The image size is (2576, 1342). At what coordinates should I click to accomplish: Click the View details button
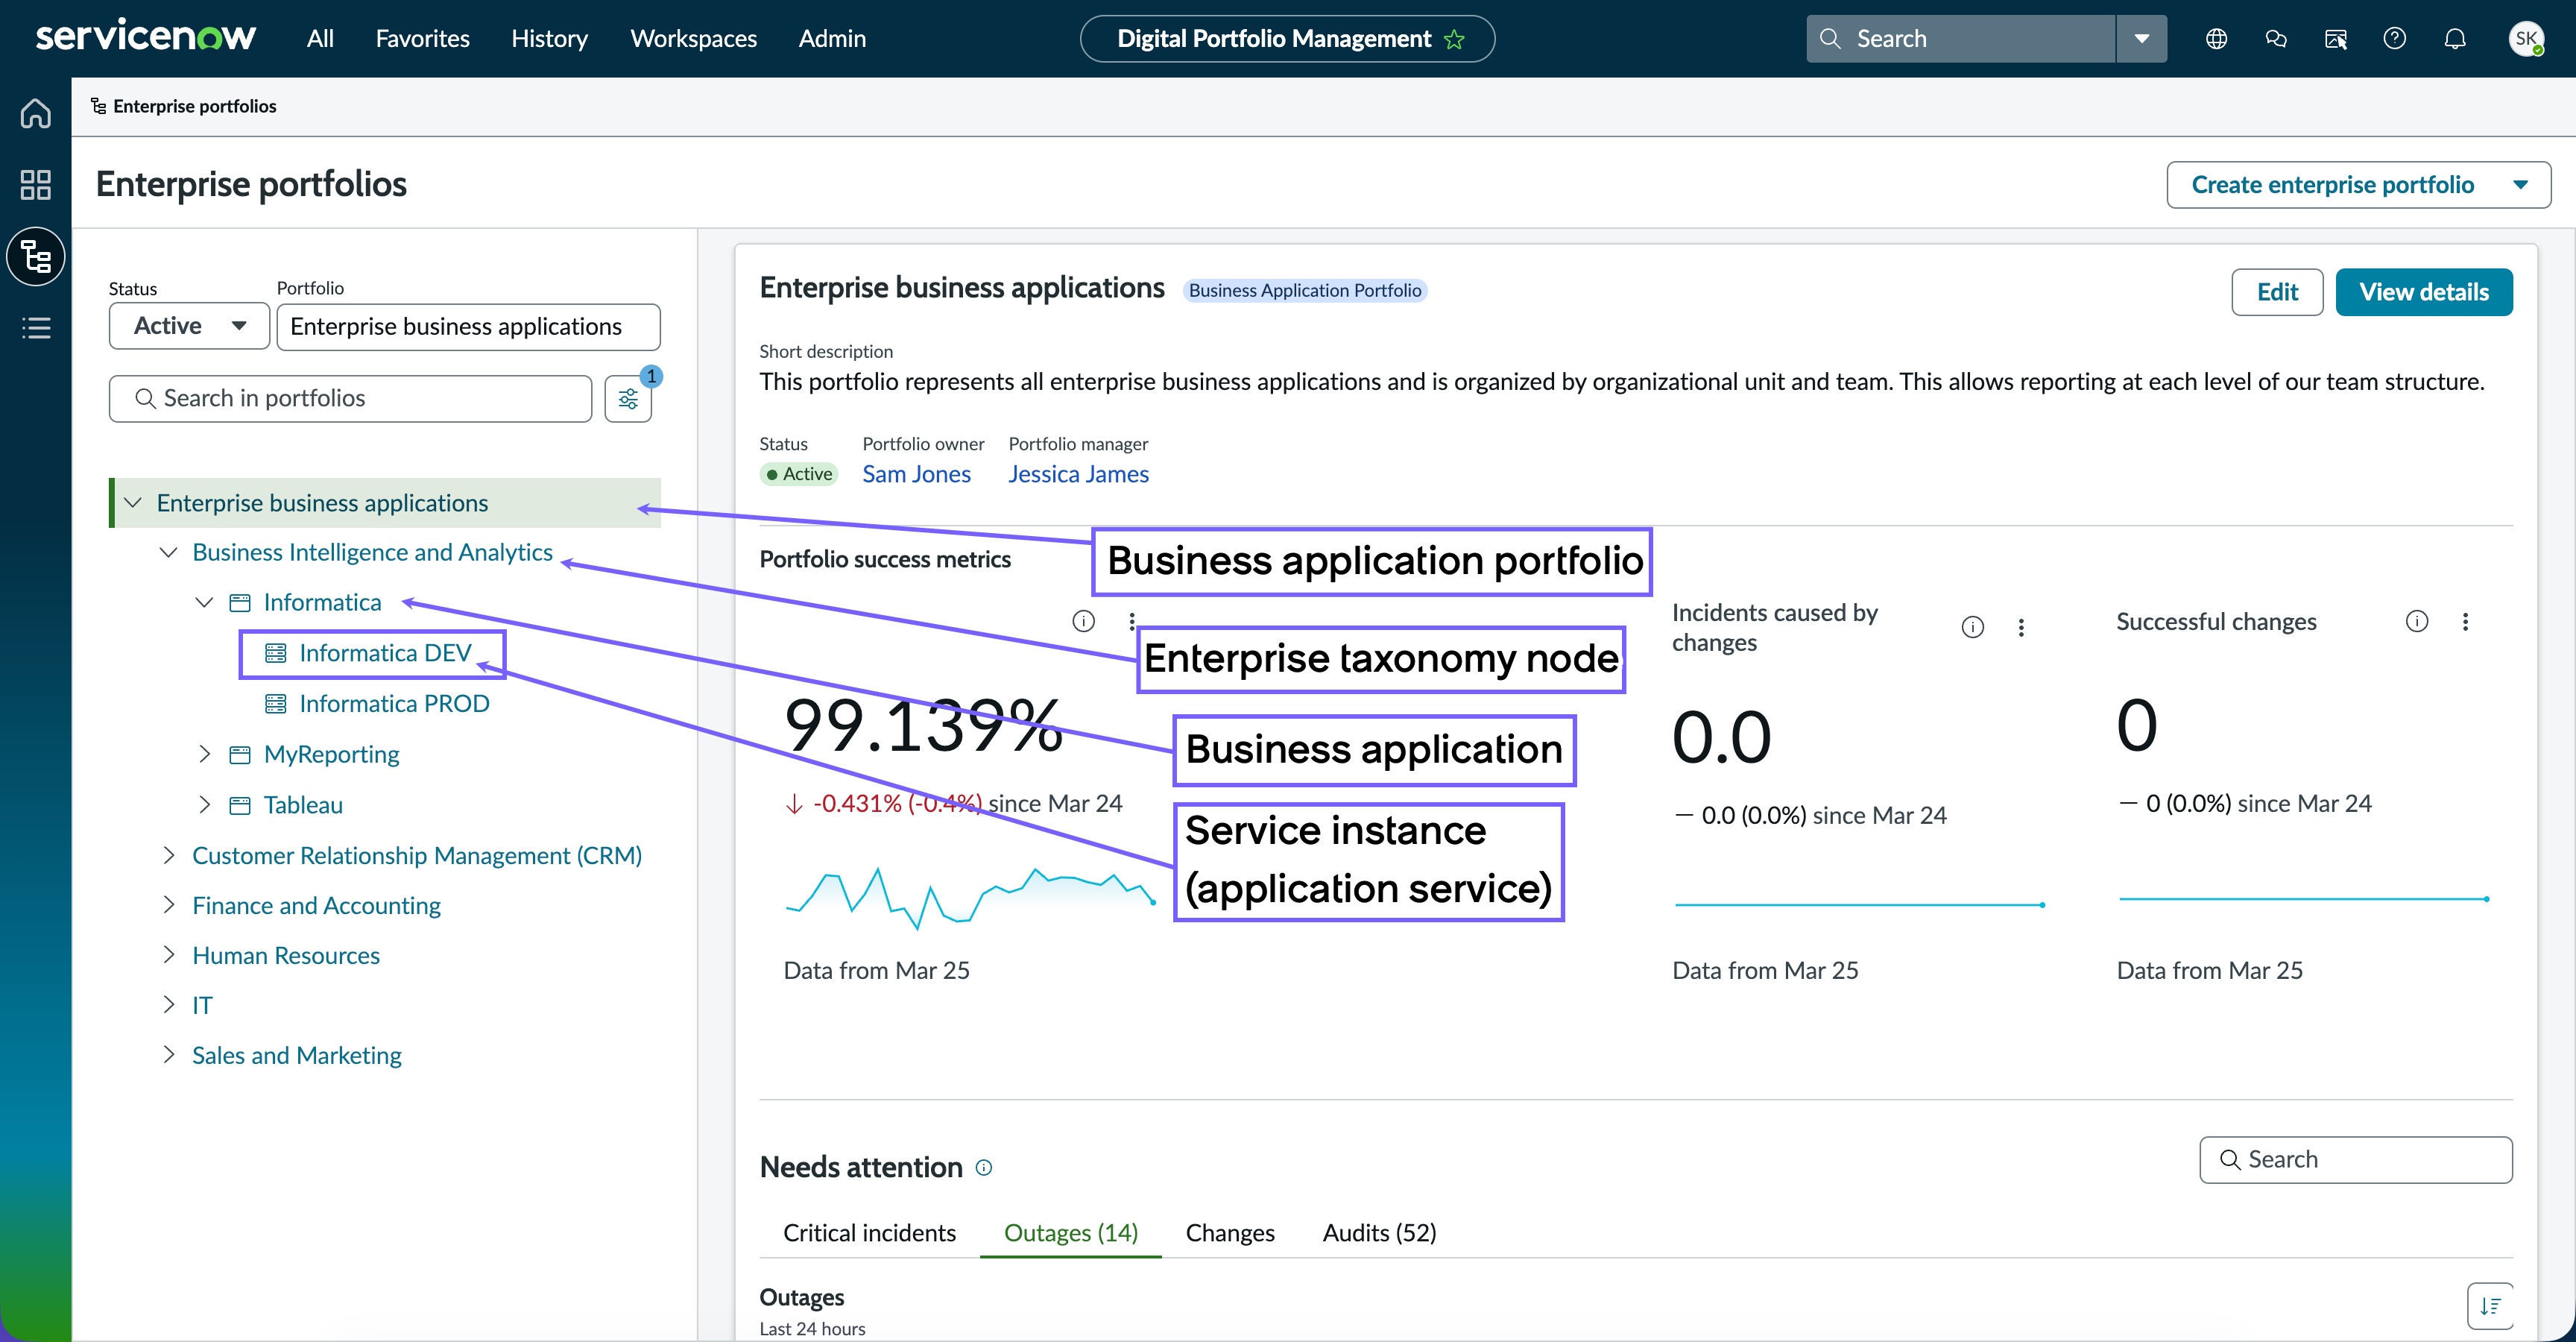pos(2423,292)
